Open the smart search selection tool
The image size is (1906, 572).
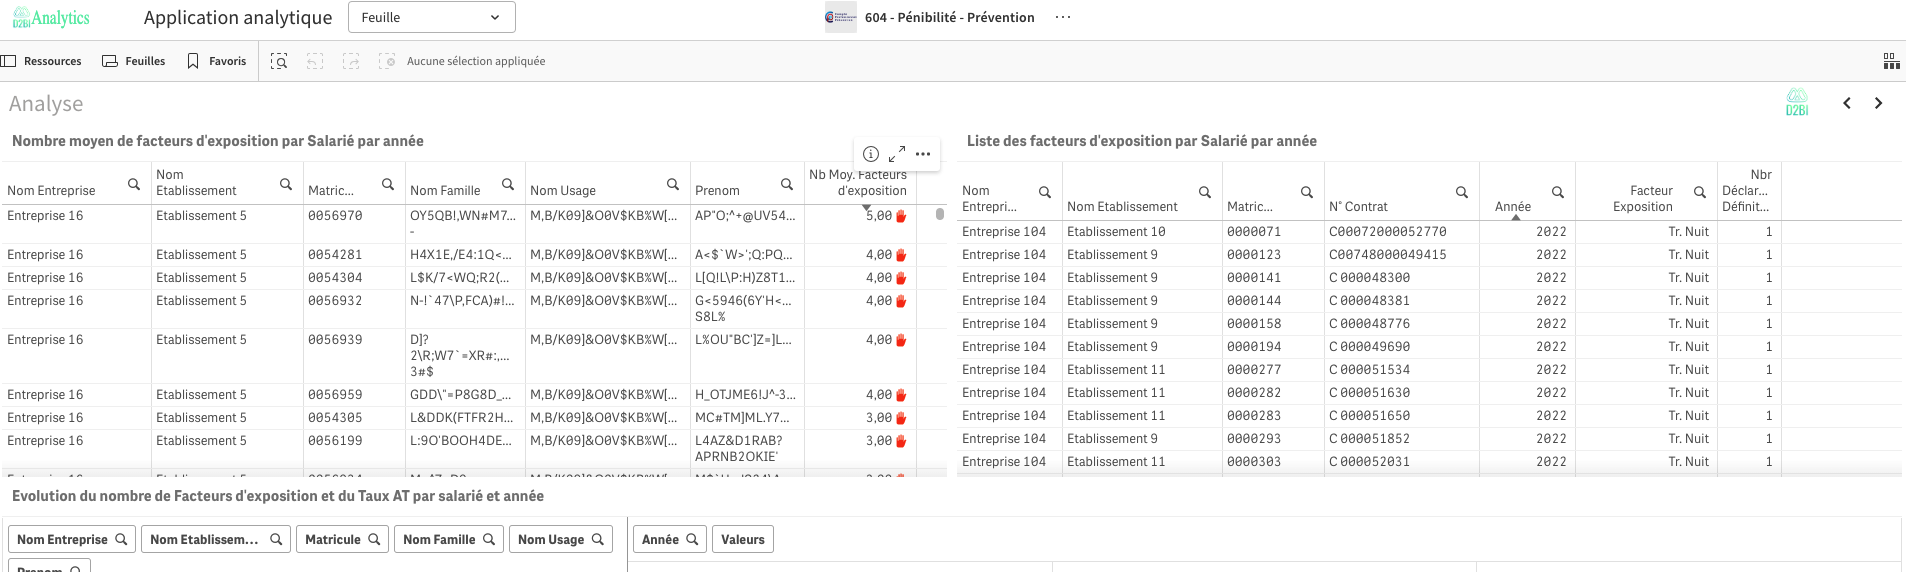pos(279,62)
